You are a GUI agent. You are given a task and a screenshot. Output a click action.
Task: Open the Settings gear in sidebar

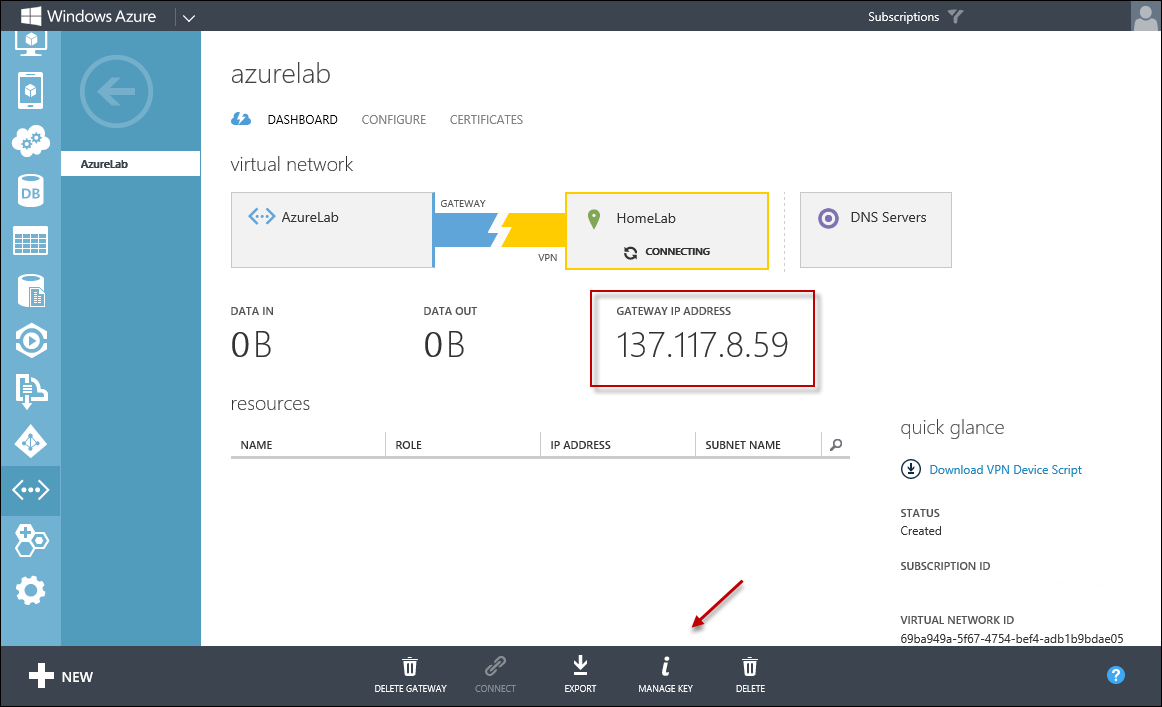[x=30, y=590]
